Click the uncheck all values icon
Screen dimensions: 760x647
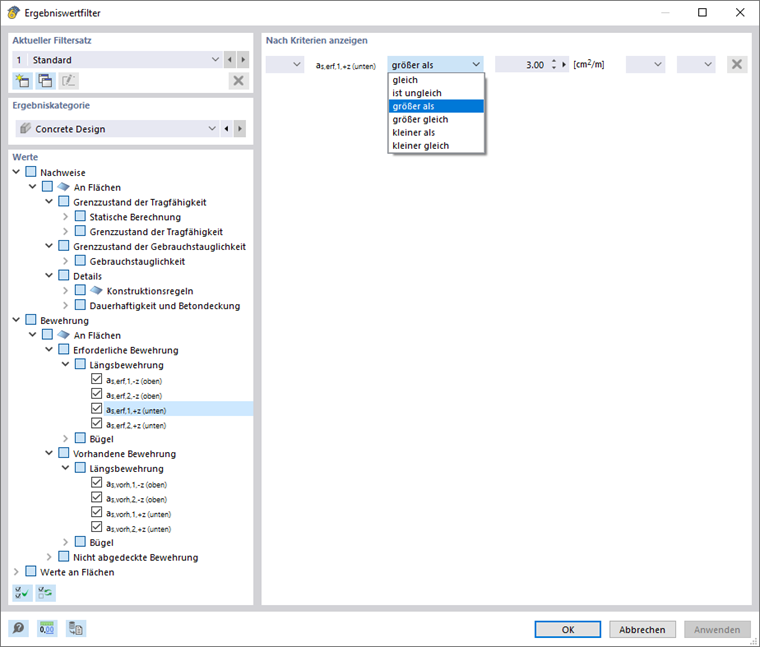[46, 592]
